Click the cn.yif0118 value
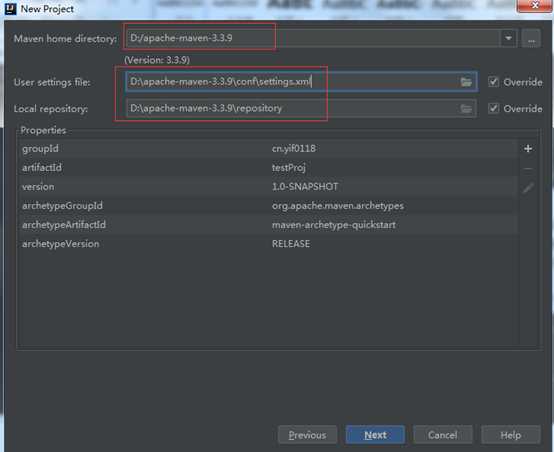The height and width of the screenshot is (452, 554). tap(294, 148)
